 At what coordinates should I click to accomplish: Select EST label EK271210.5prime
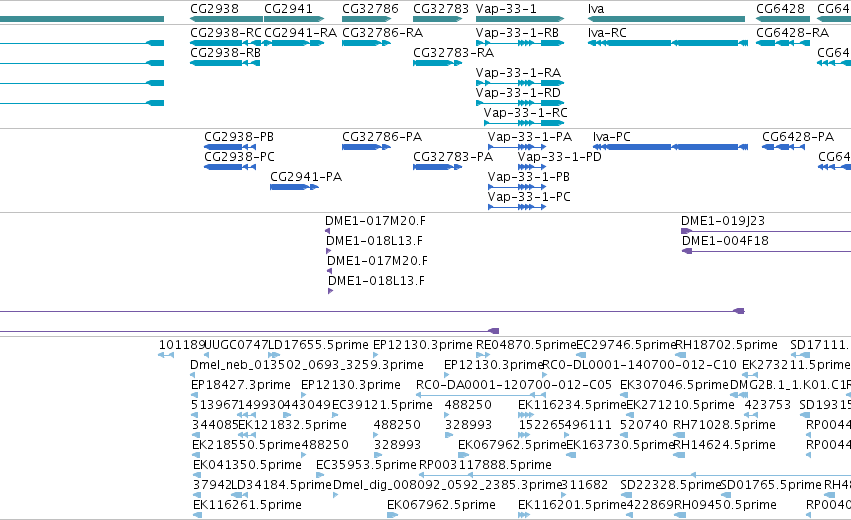[x=681, y=405]
